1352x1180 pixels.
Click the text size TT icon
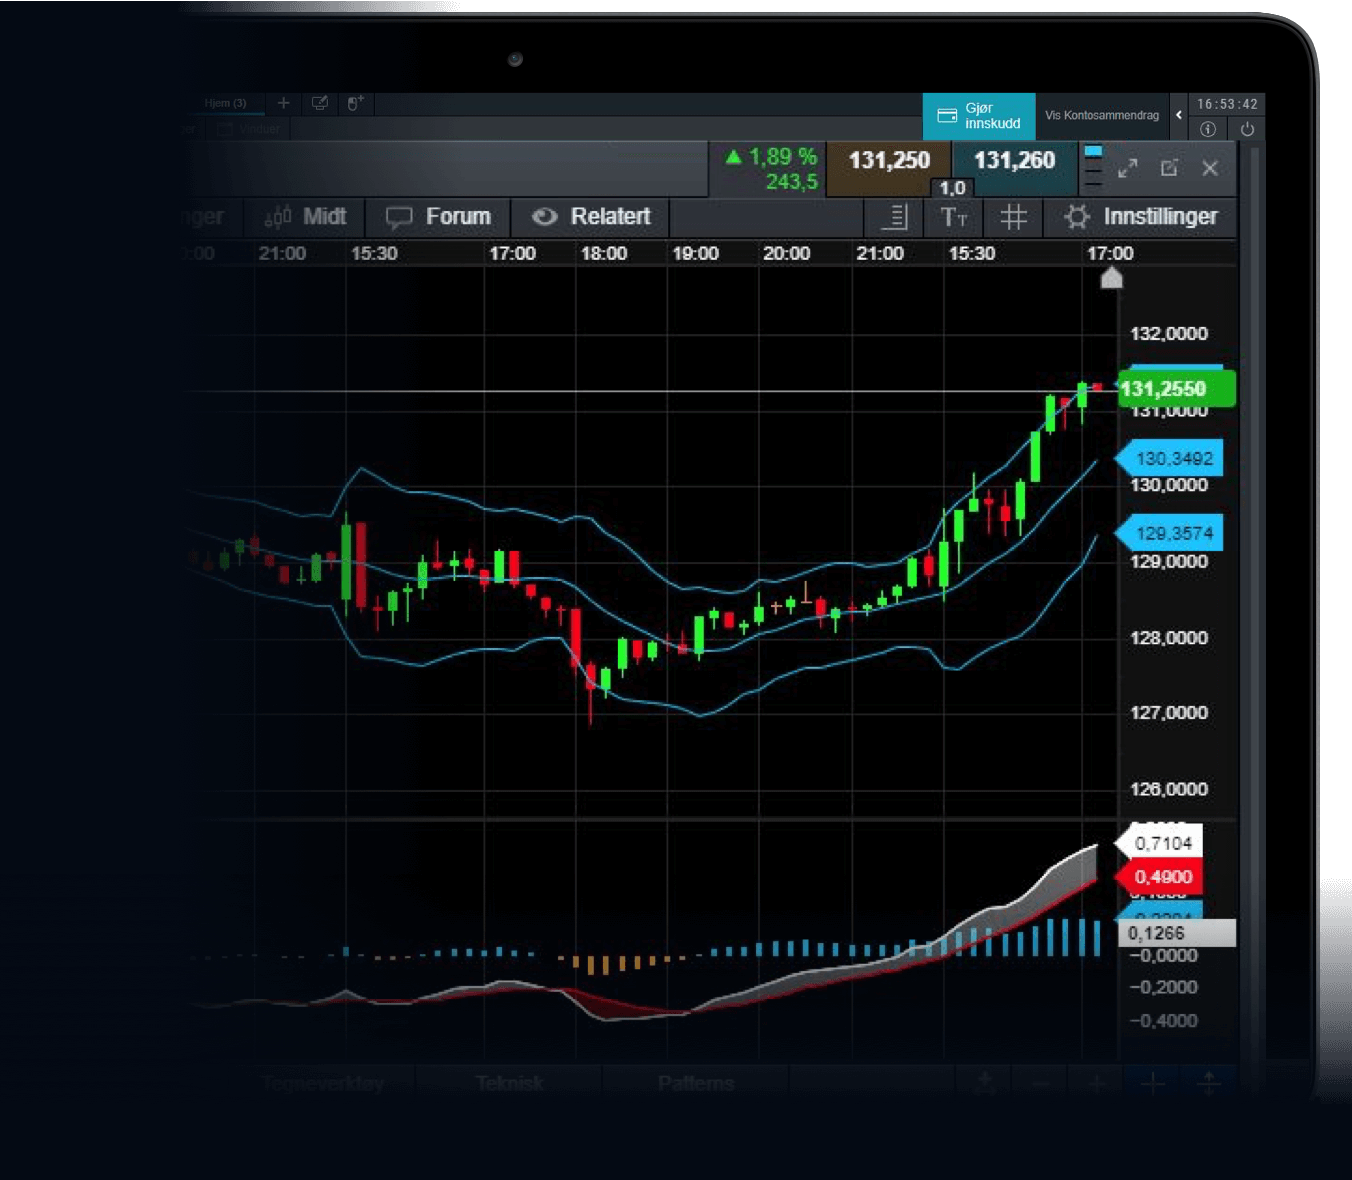tap(953, 217)
